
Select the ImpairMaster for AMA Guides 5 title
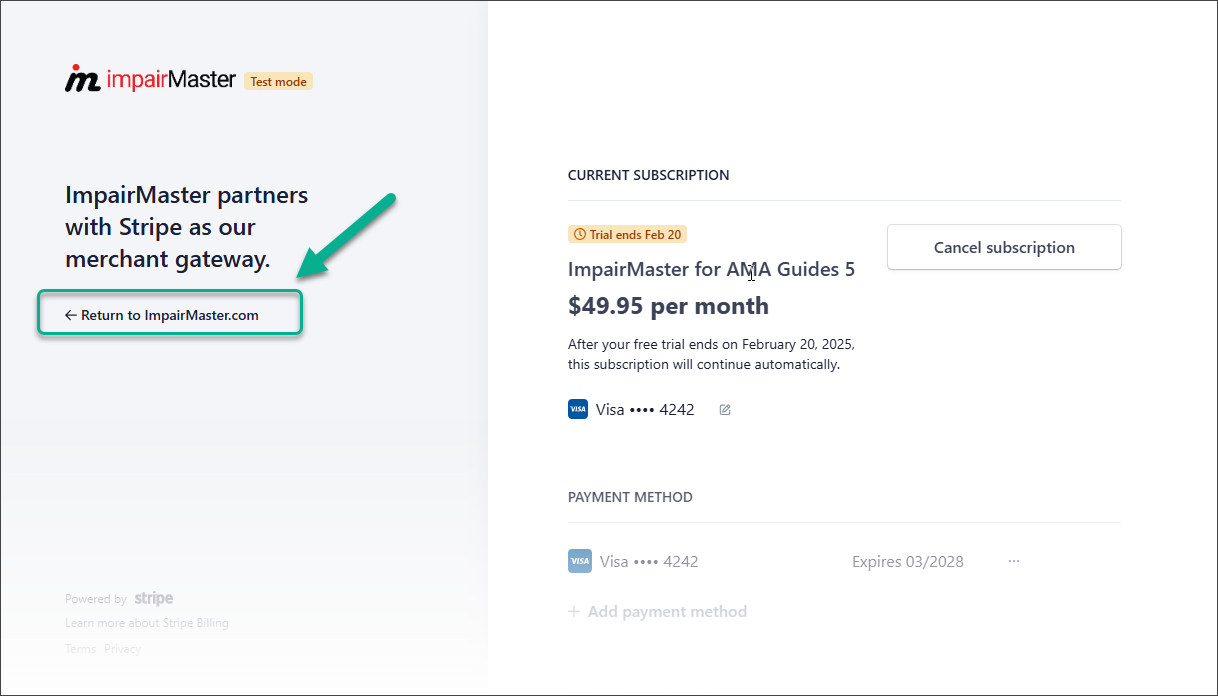pos(711,269)
